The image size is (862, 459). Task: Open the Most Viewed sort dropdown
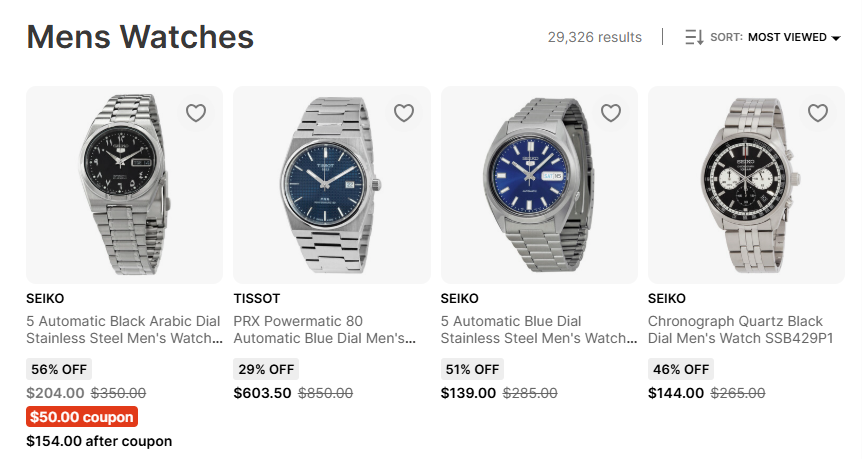pyautogui.click(x=787, y=37)
